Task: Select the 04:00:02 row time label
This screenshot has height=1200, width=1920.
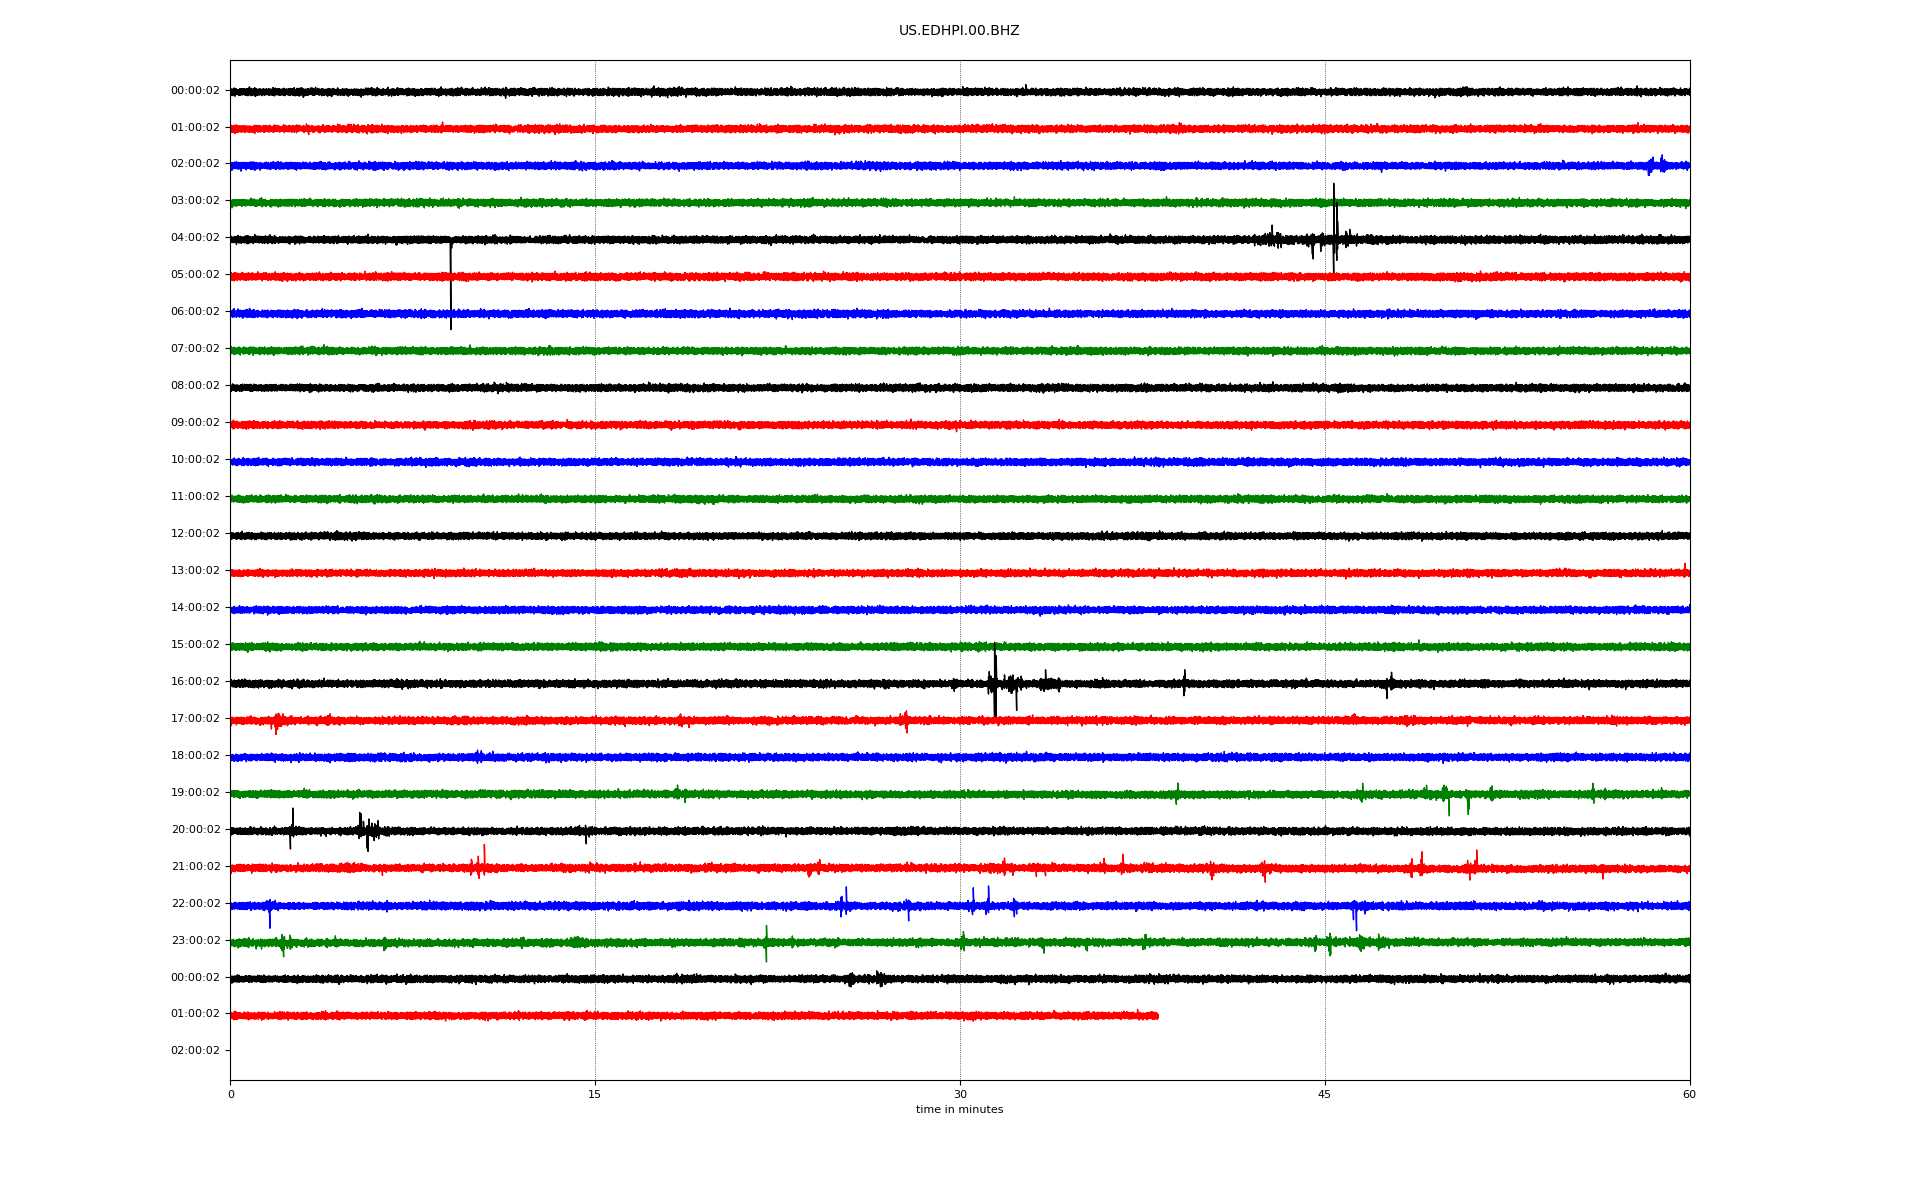Action: [x=195, y=238]
